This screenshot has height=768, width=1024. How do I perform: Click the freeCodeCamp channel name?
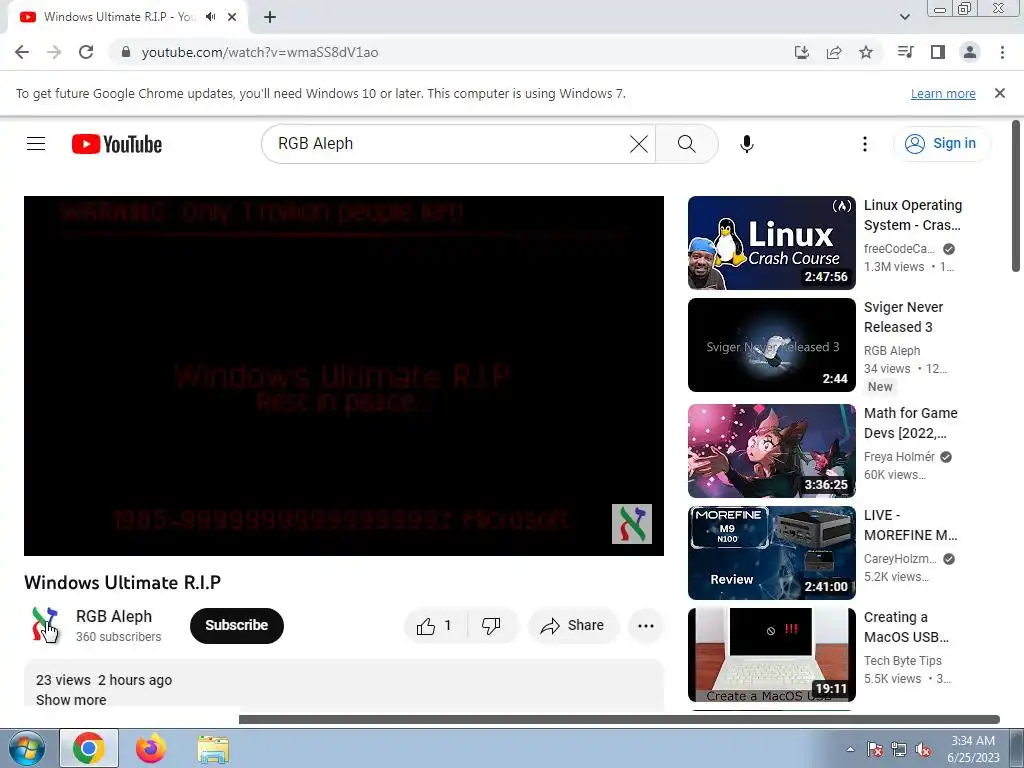[x=899, y=249]
